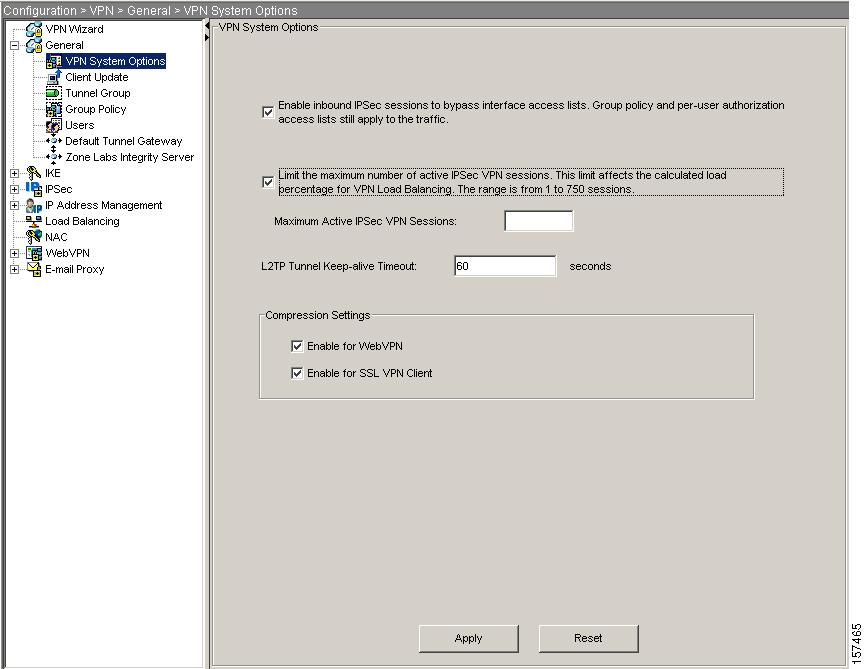
Task: Click the NAC icon
Action: [x=34, y=237]
